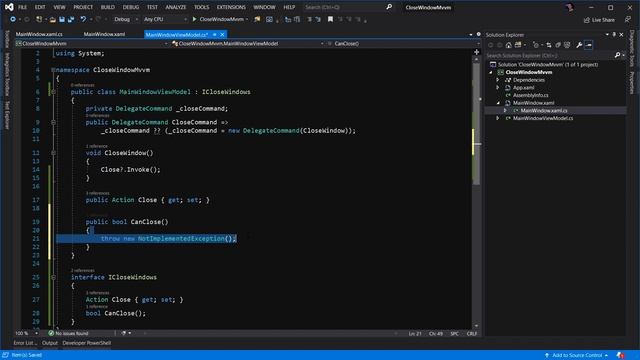This screenshot has width=640, height=360.
Task: Click the user account avatar icon
Action: pyautogui.click(x=570, y=7)
